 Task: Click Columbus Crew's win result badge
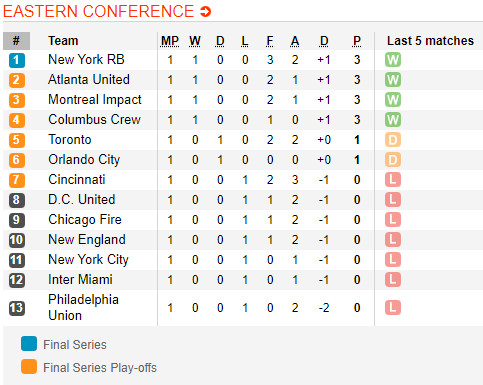(x=393, y=120)
